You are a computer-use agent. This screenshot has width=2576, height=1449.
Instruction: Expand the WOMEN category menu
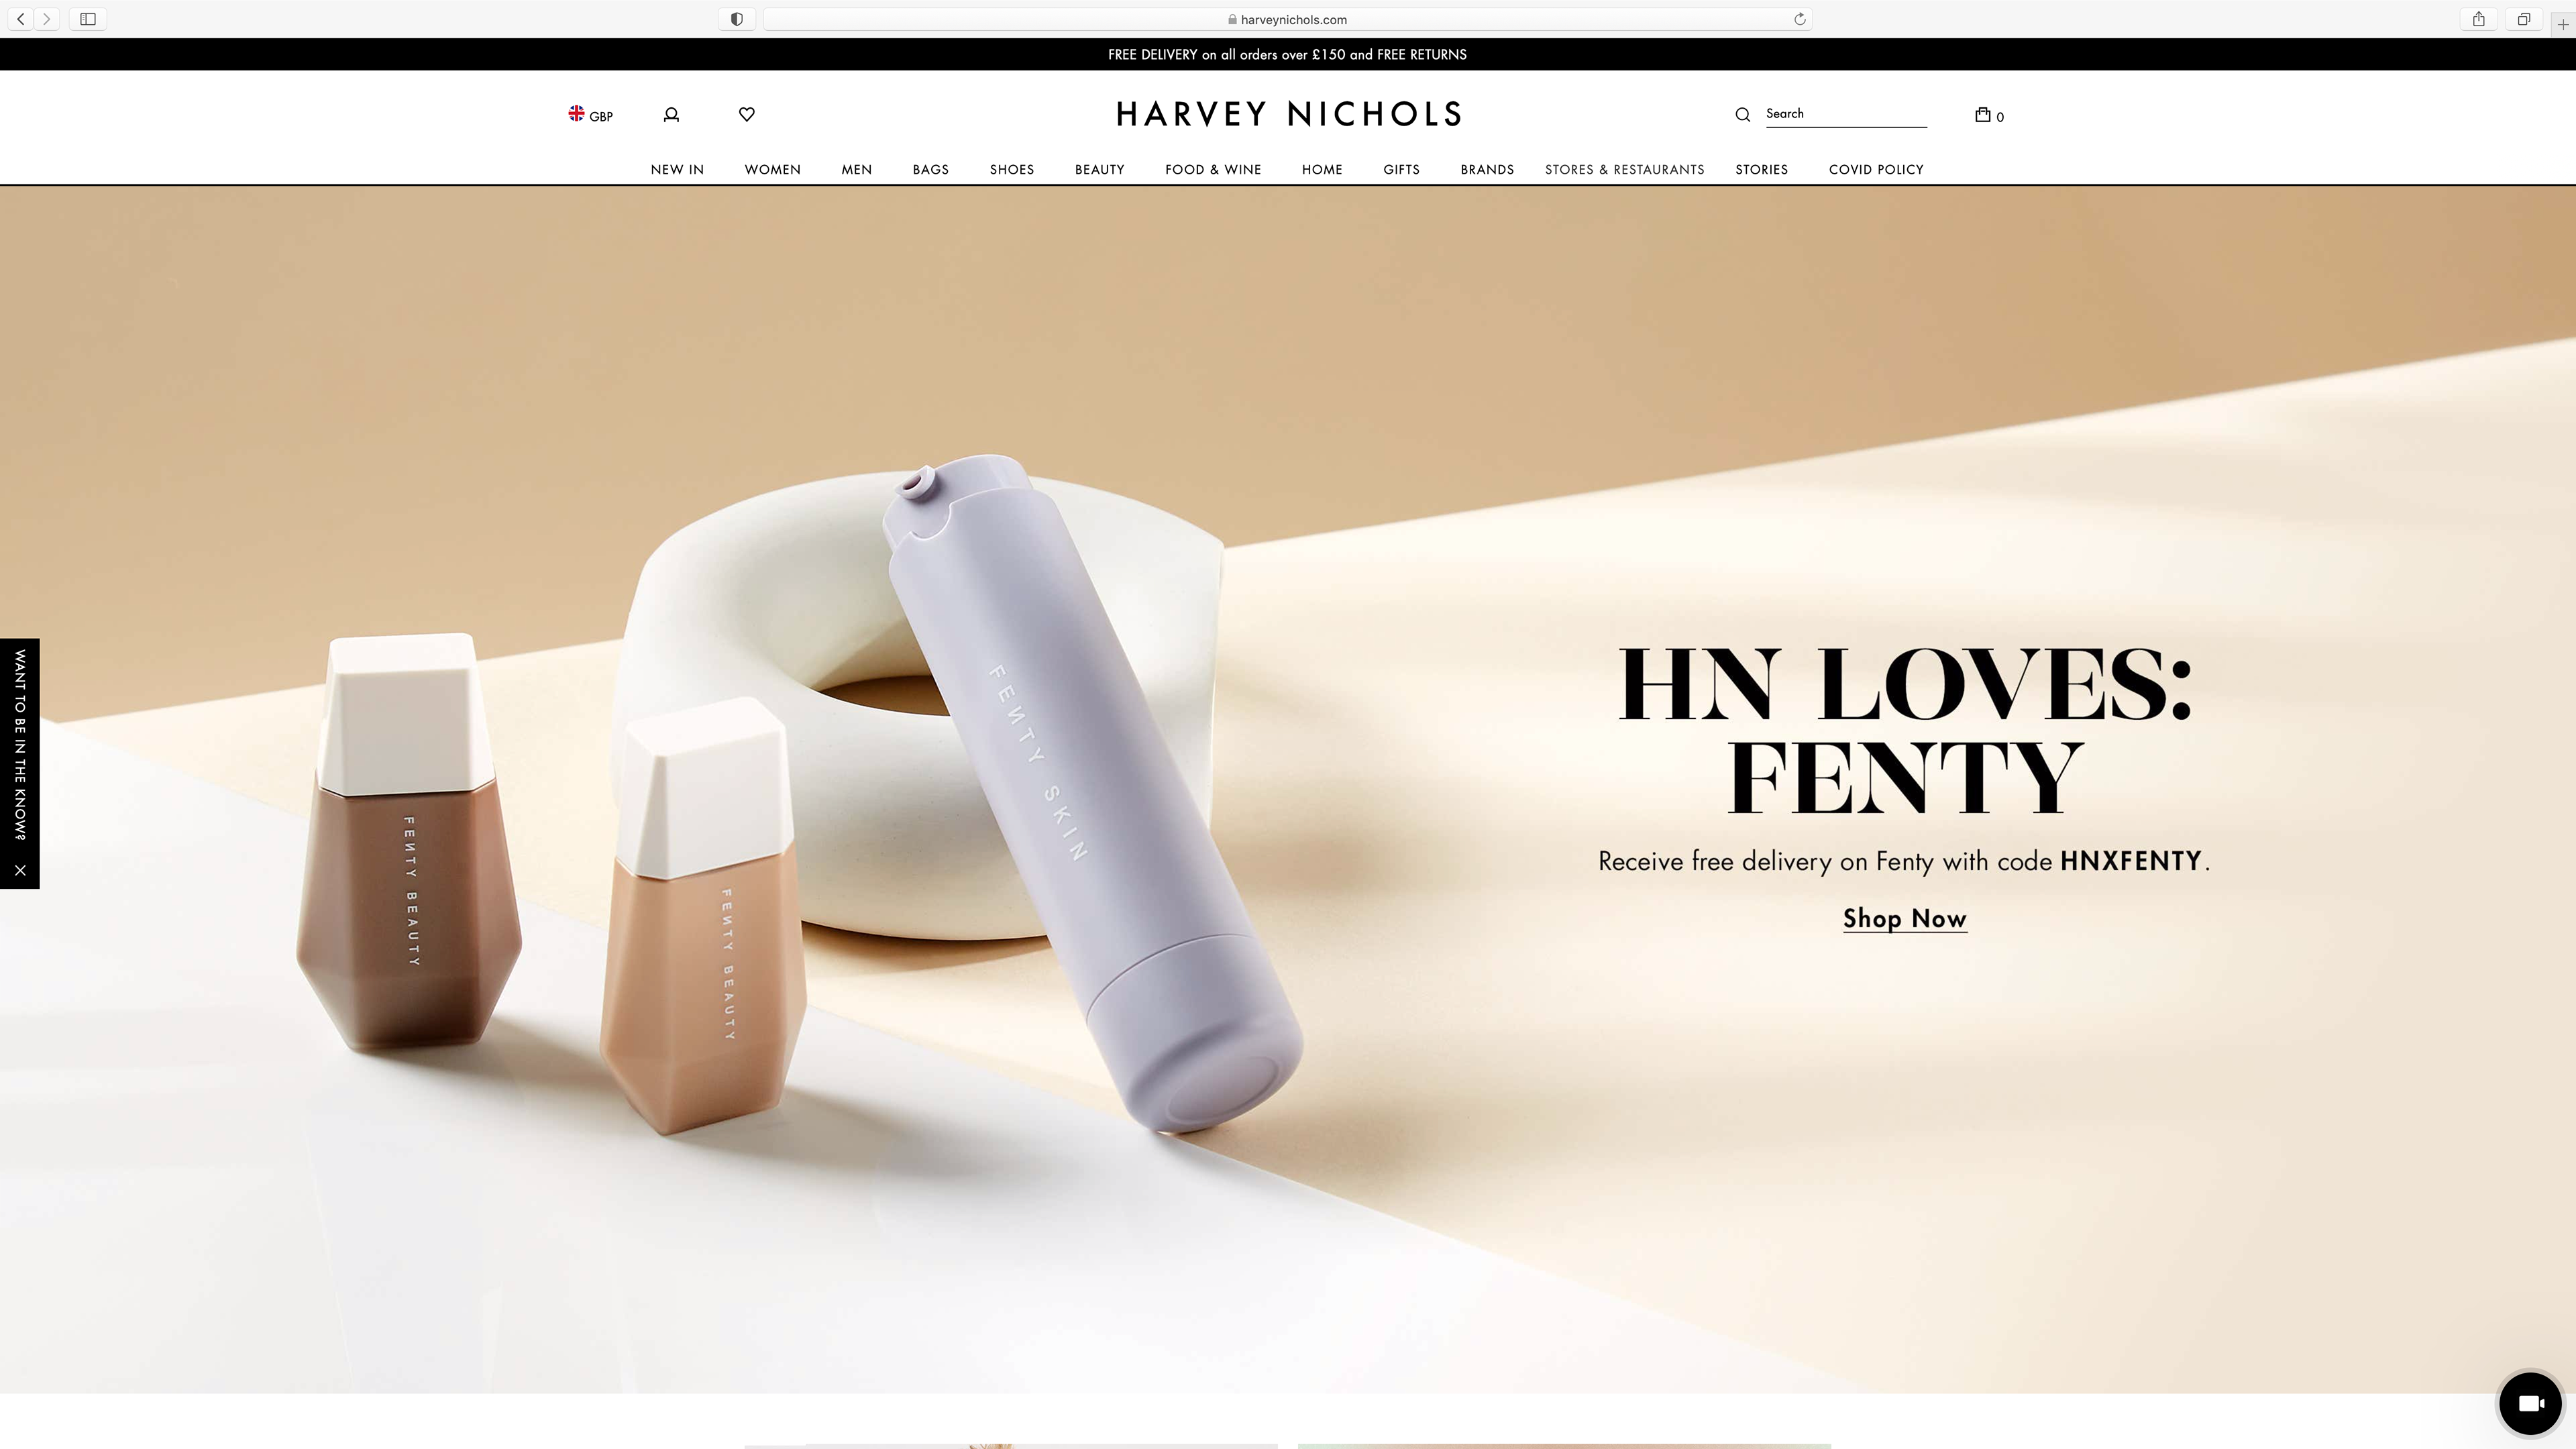(x=772, y=169)
